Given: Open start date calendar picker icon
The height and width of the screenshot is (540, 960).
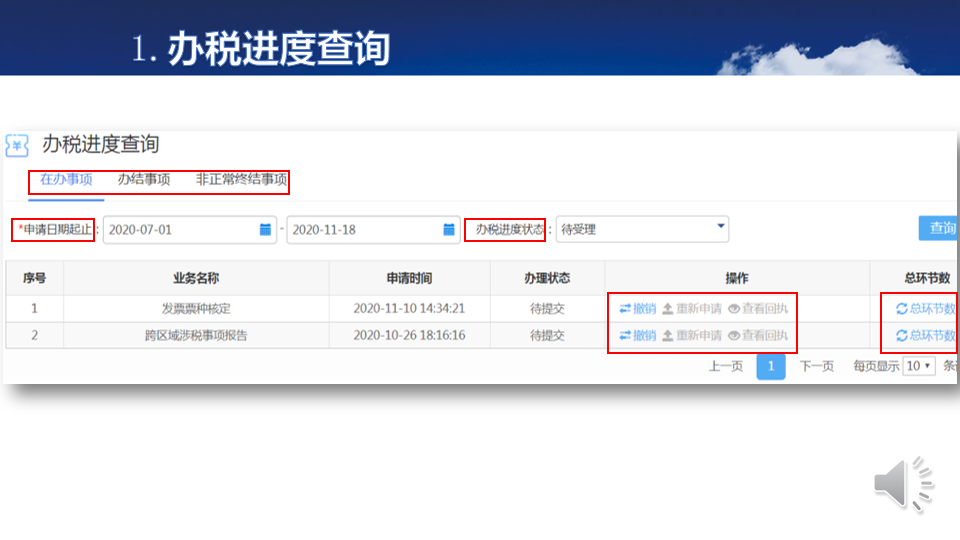Looking at the screenshot, I should click(265, 230).
